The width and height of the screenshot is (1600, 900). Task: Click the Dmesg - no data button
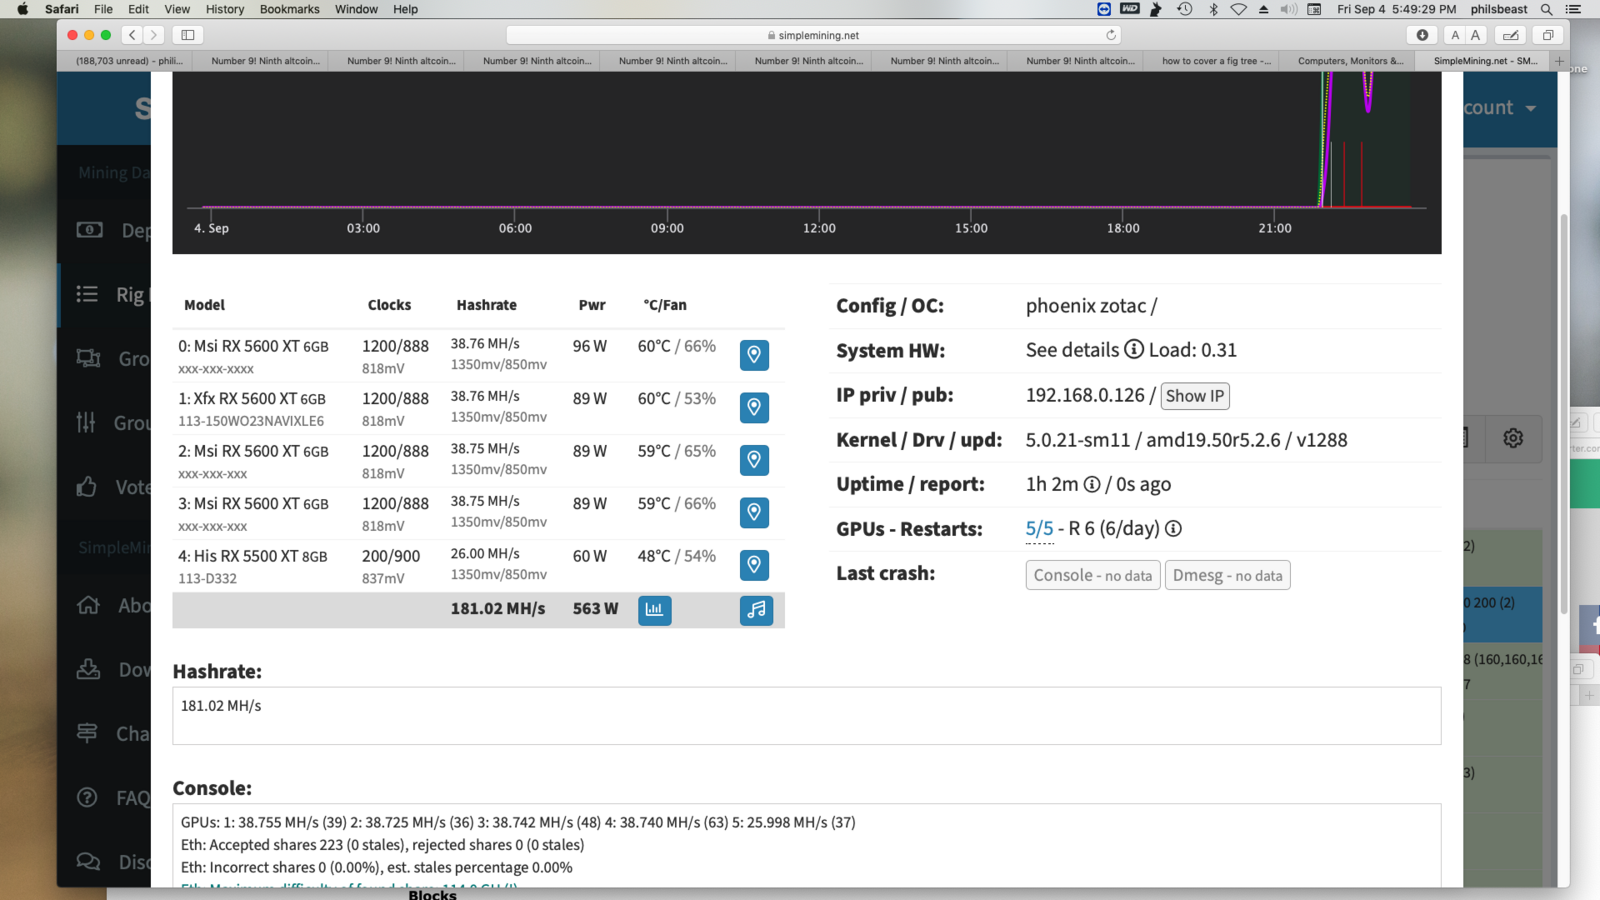1228,575
